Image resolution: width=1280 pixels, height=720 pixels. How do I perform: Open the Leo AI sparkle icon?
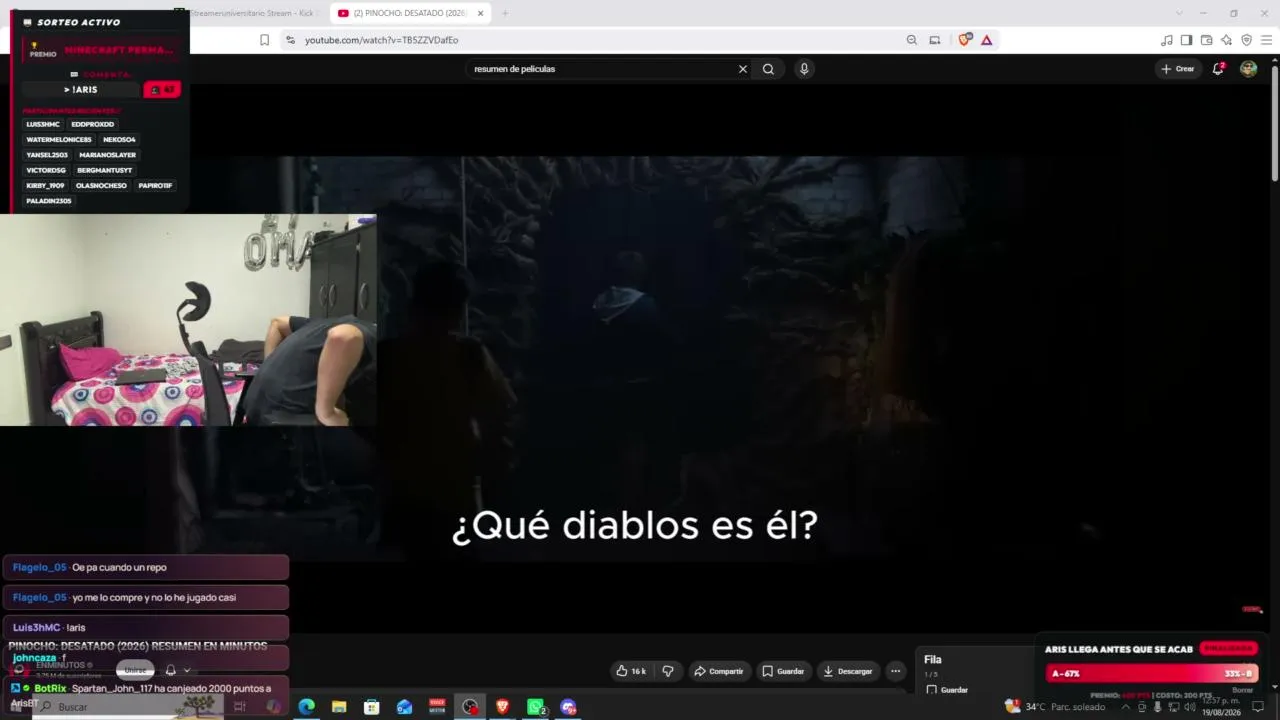point(1226,40)
